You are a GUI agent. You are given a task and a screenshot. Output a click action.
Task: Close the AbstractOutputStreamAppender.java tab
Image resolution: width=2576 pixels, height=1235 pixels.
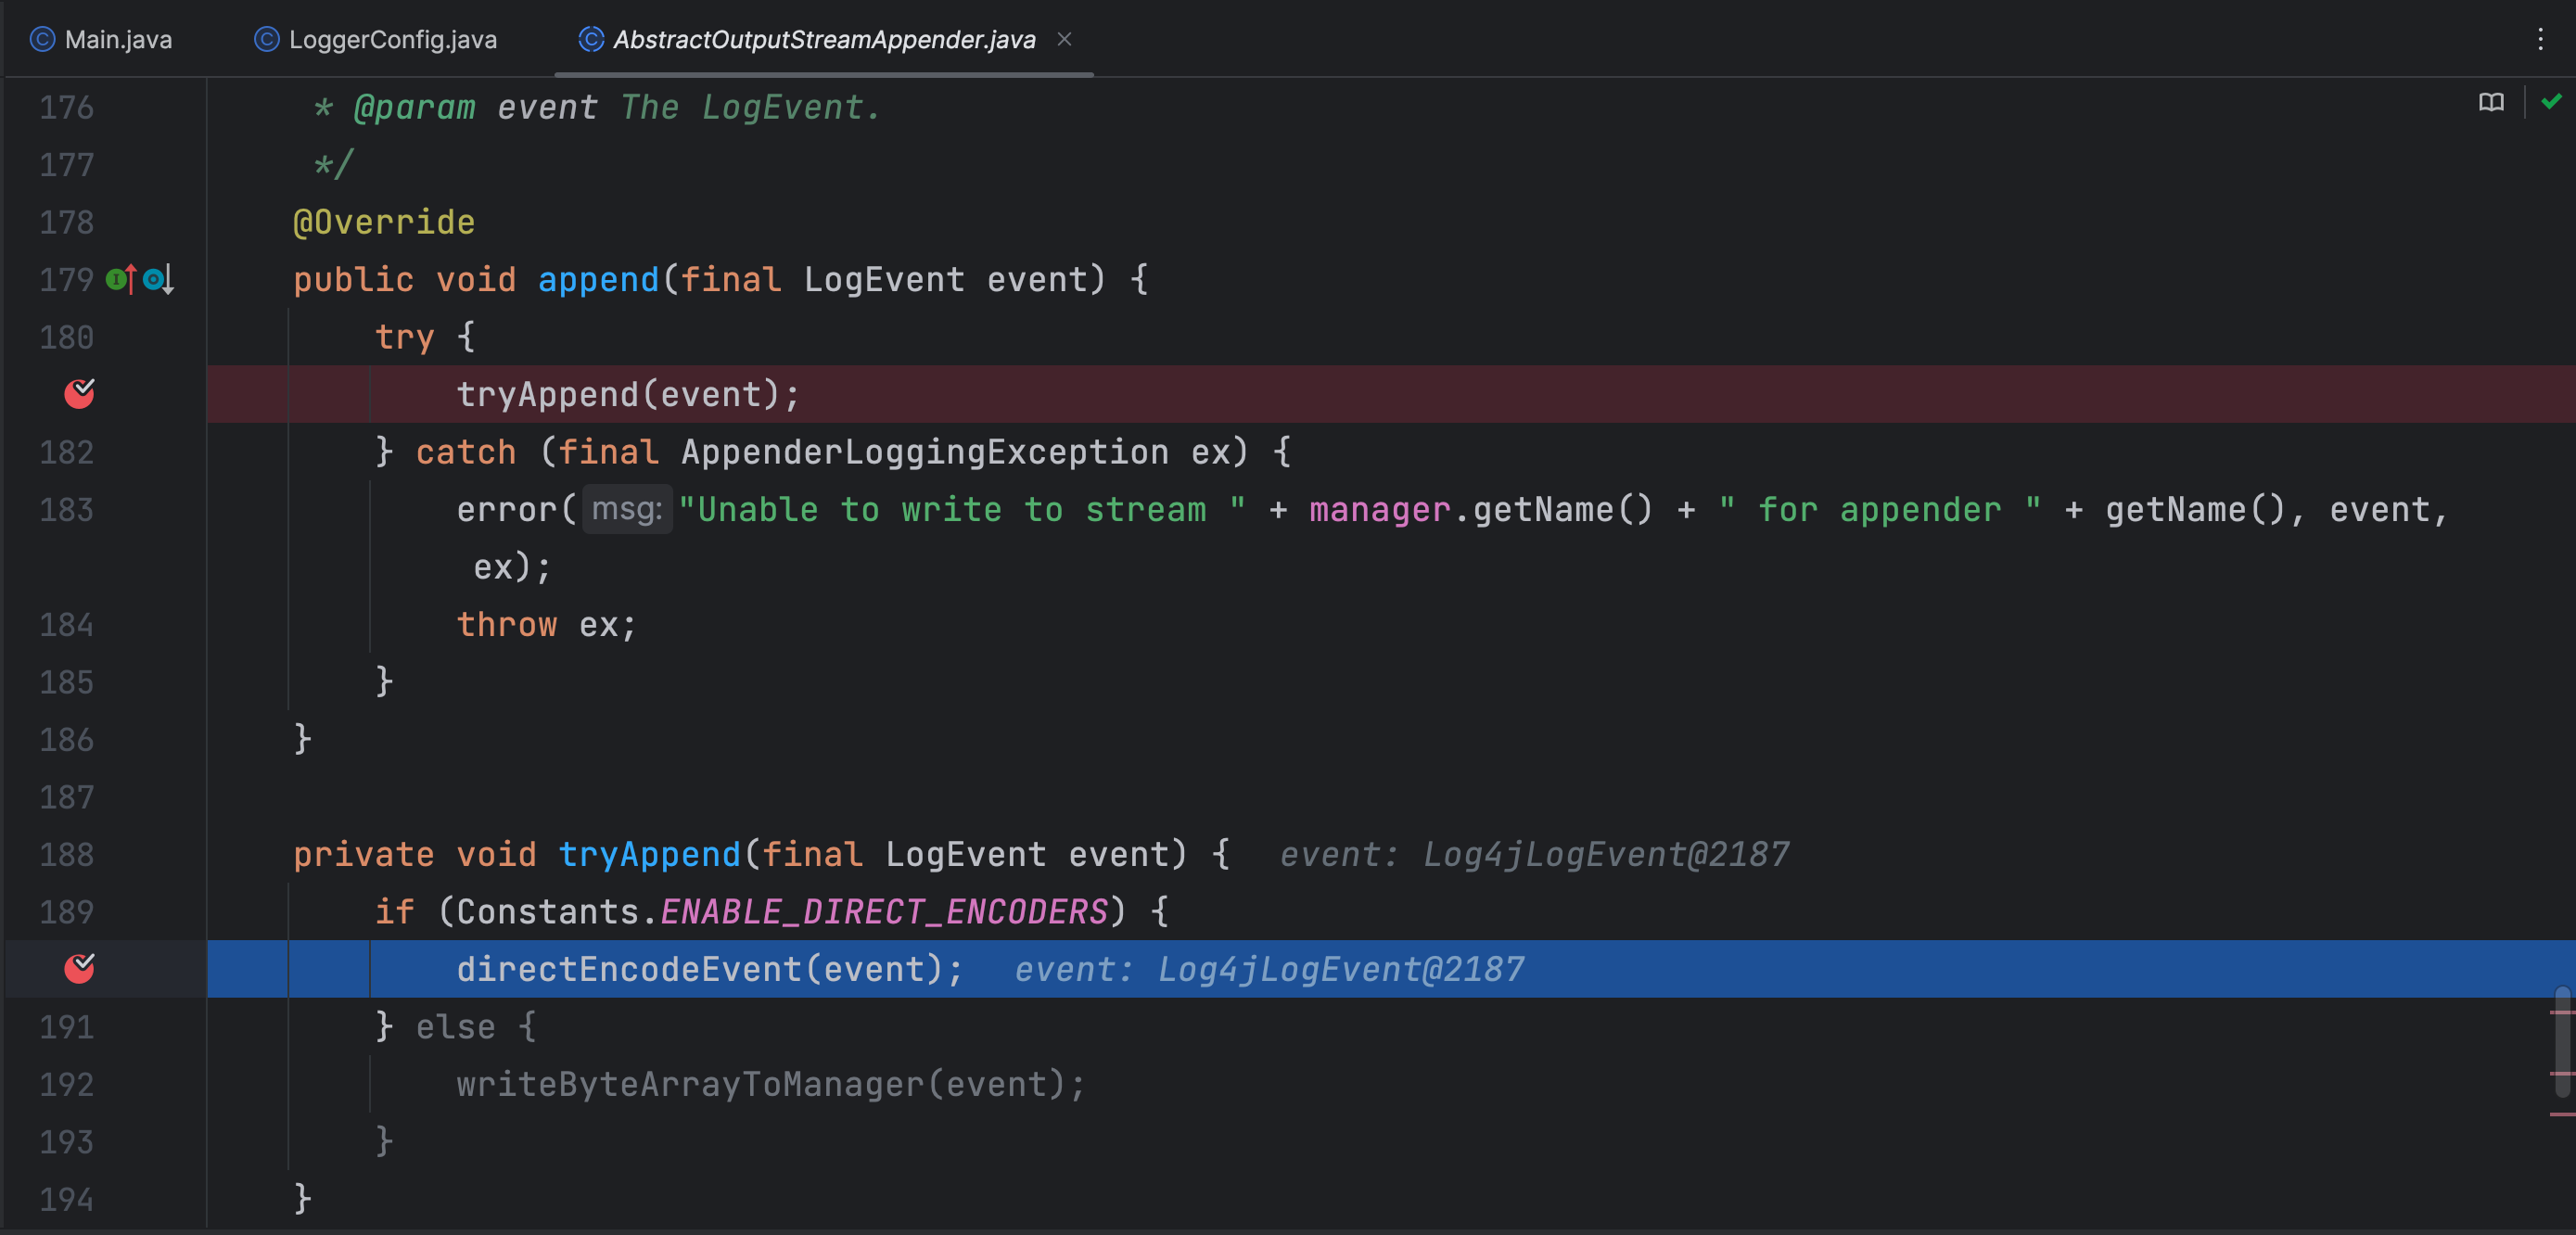[1064, 39]
